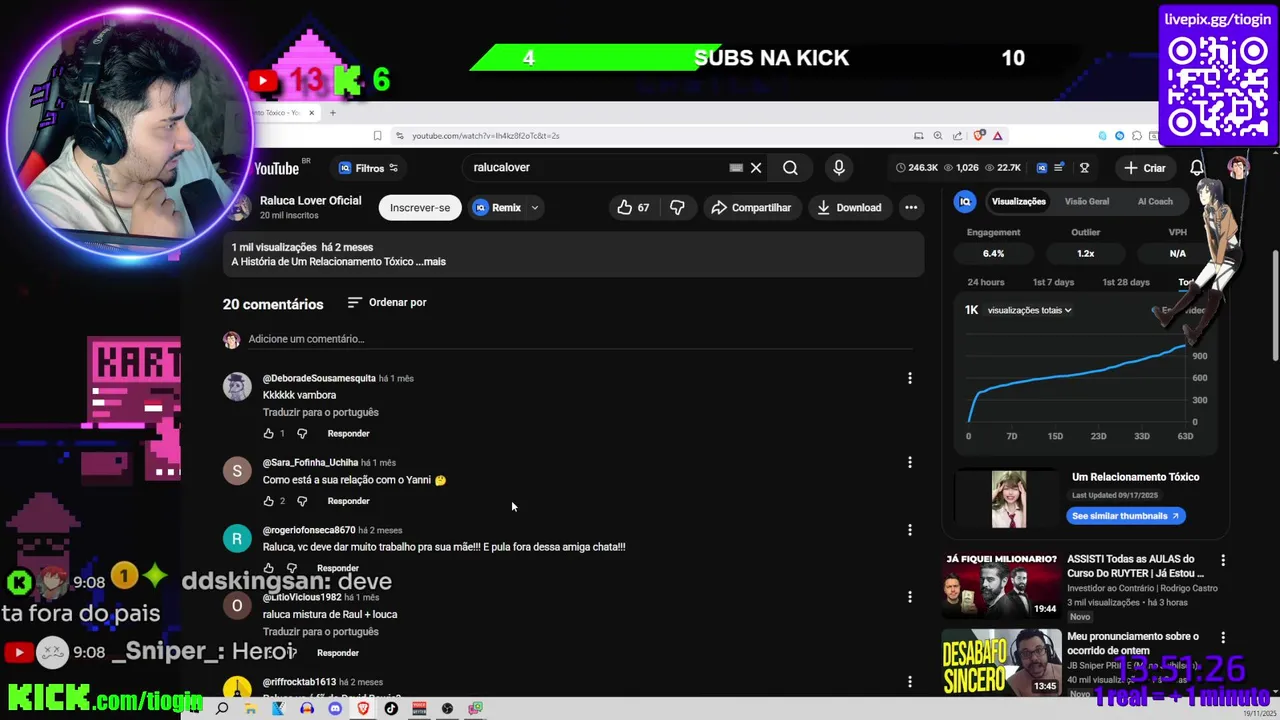Open OBS Studio from taskbar
1280x720 pixels.
[x=447, y=709]
